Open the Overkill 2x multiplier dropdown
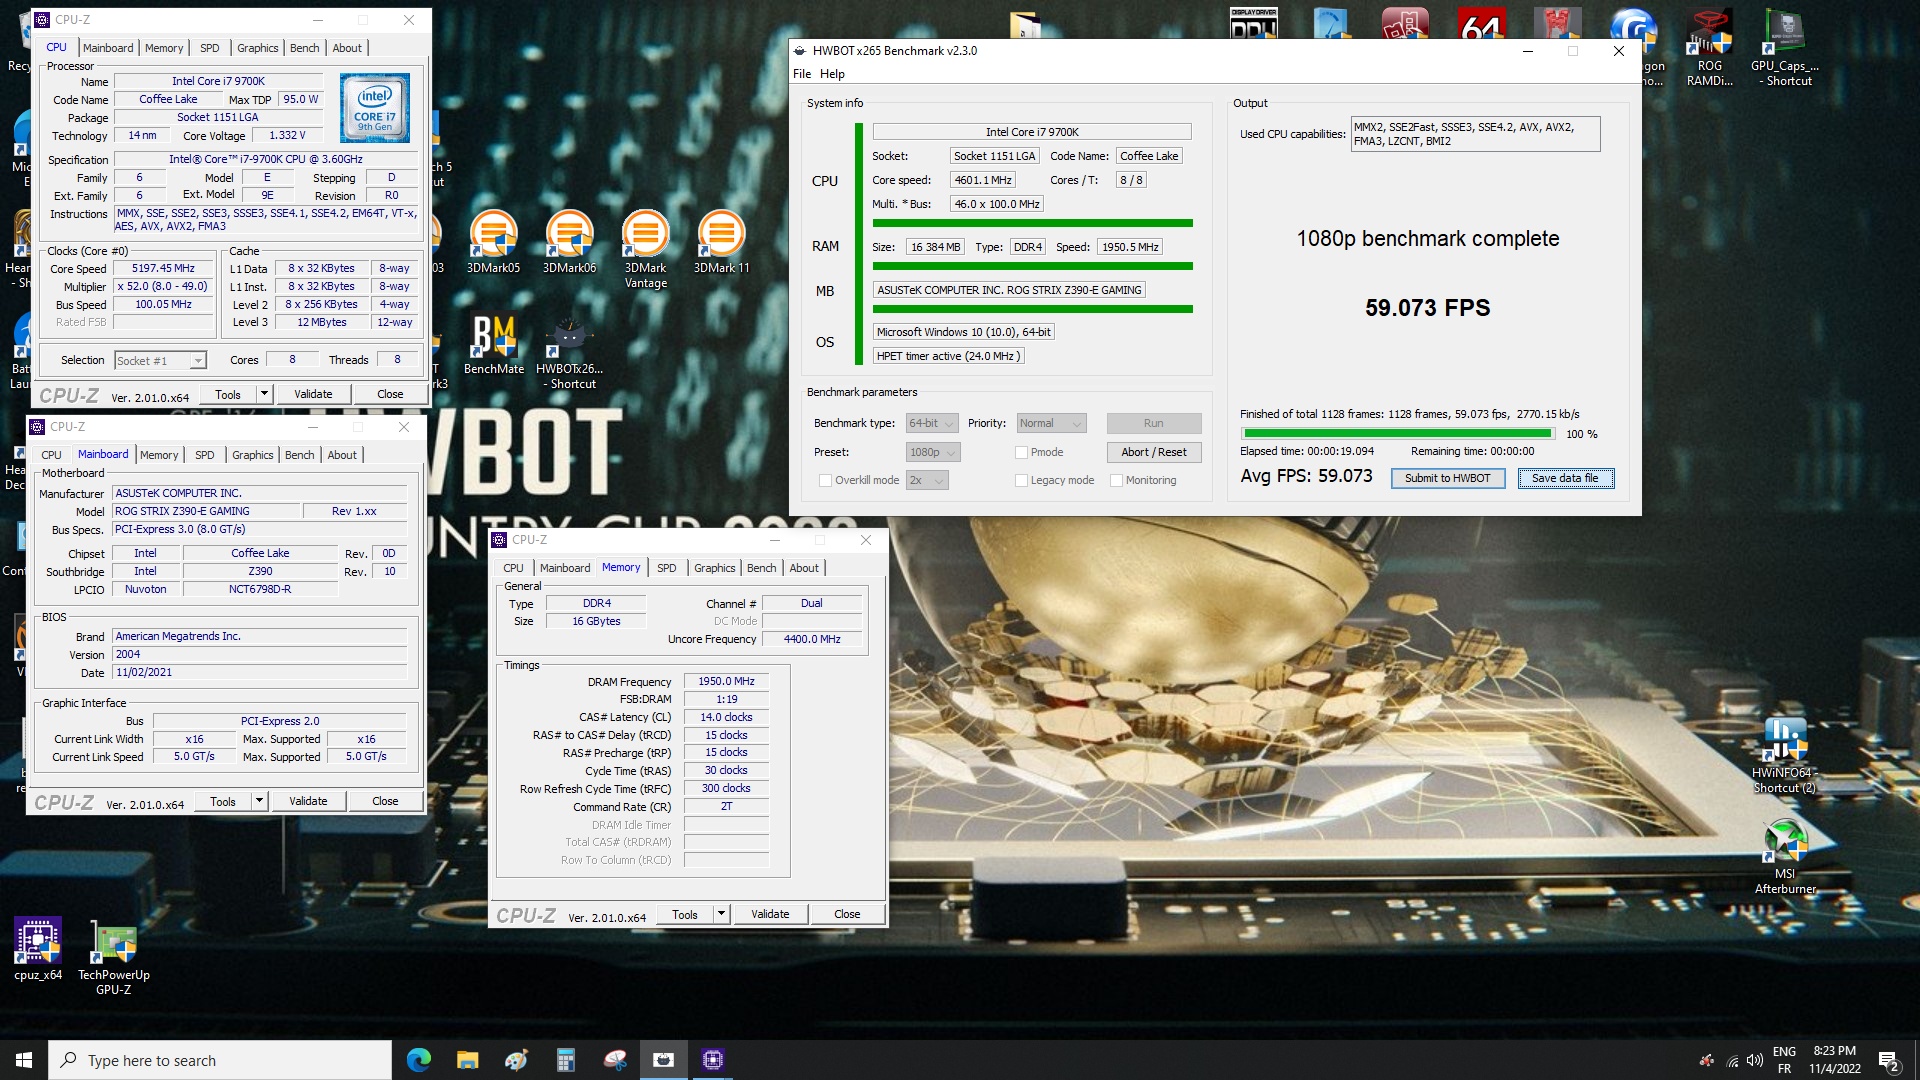 927,480
